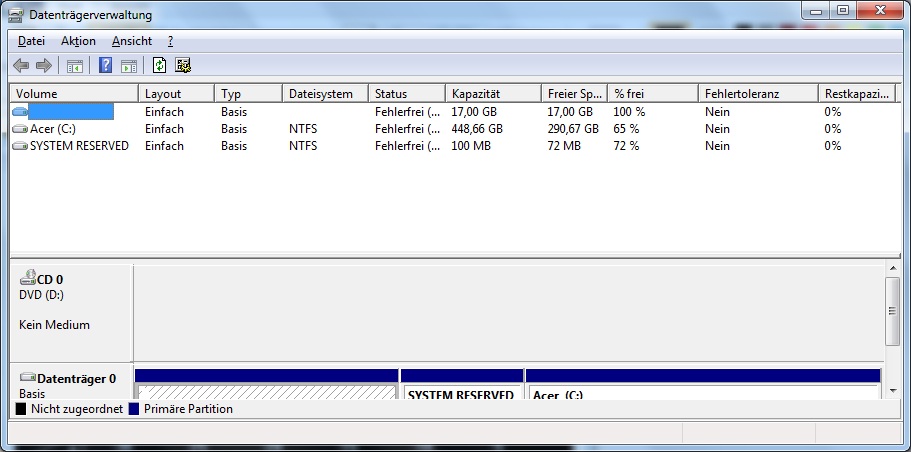Screen dimensions: 911x452
Task: Sort by the % frei column header
Action: [x=653, y=94]
